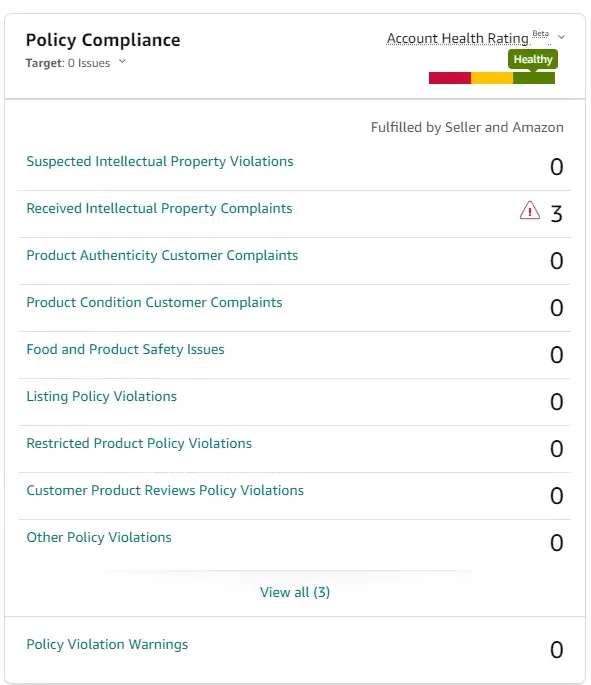This screenshot has width=591, height=685.
Task: Open Restricted Product Policy Violations
Action: tap(139, 443)
